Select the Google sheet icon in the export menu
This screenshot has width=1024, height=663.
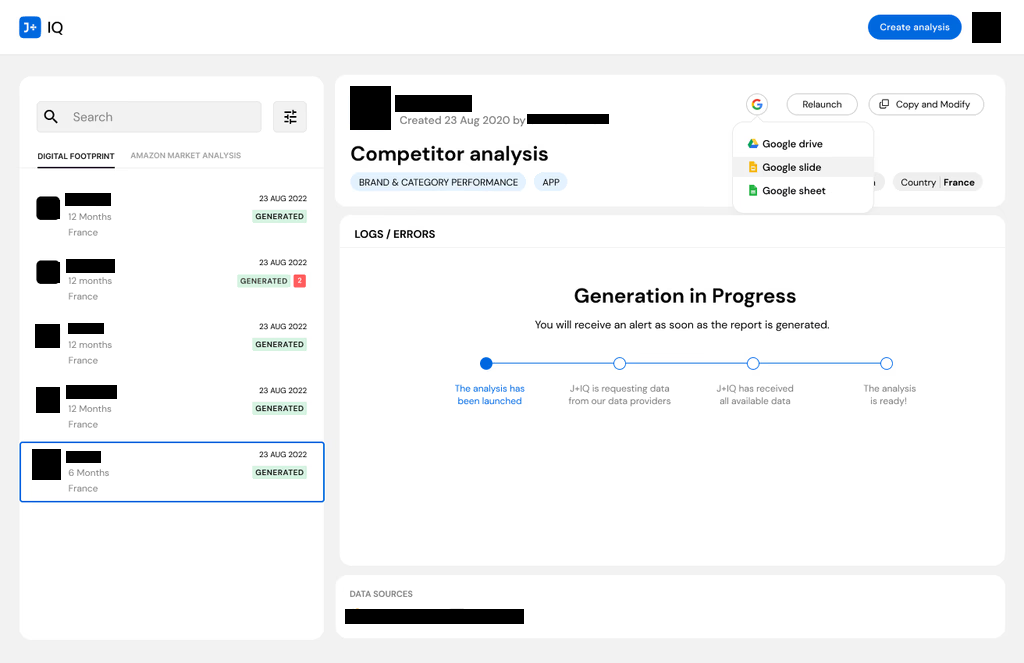pyautogui.click(x=753, y=190)
